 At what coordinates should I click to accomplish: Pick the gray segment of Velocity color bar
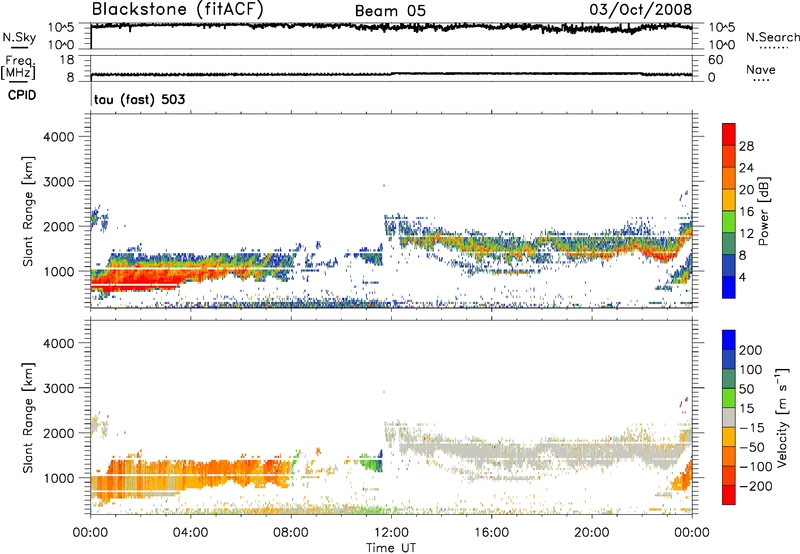click(729, 418)
